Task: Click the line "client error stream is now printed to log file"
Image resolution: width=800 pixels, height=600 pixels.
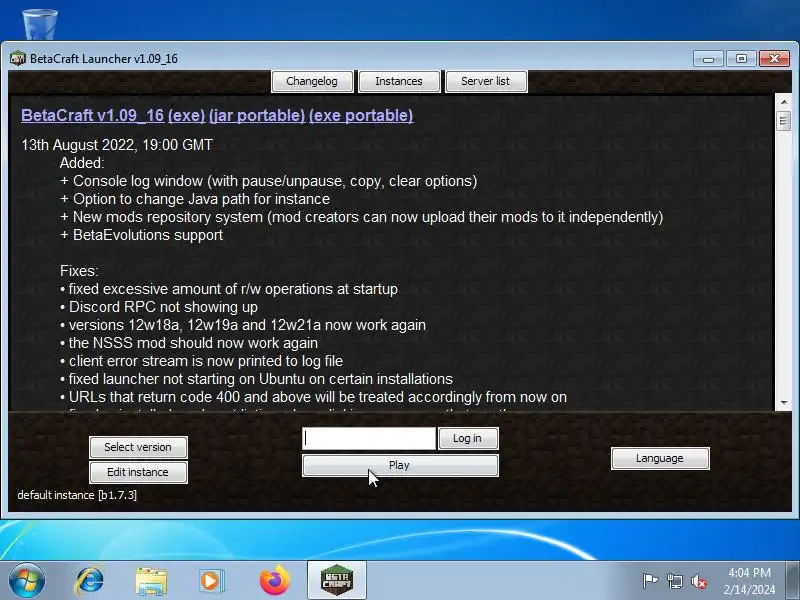Action: [x=202, y=361]
